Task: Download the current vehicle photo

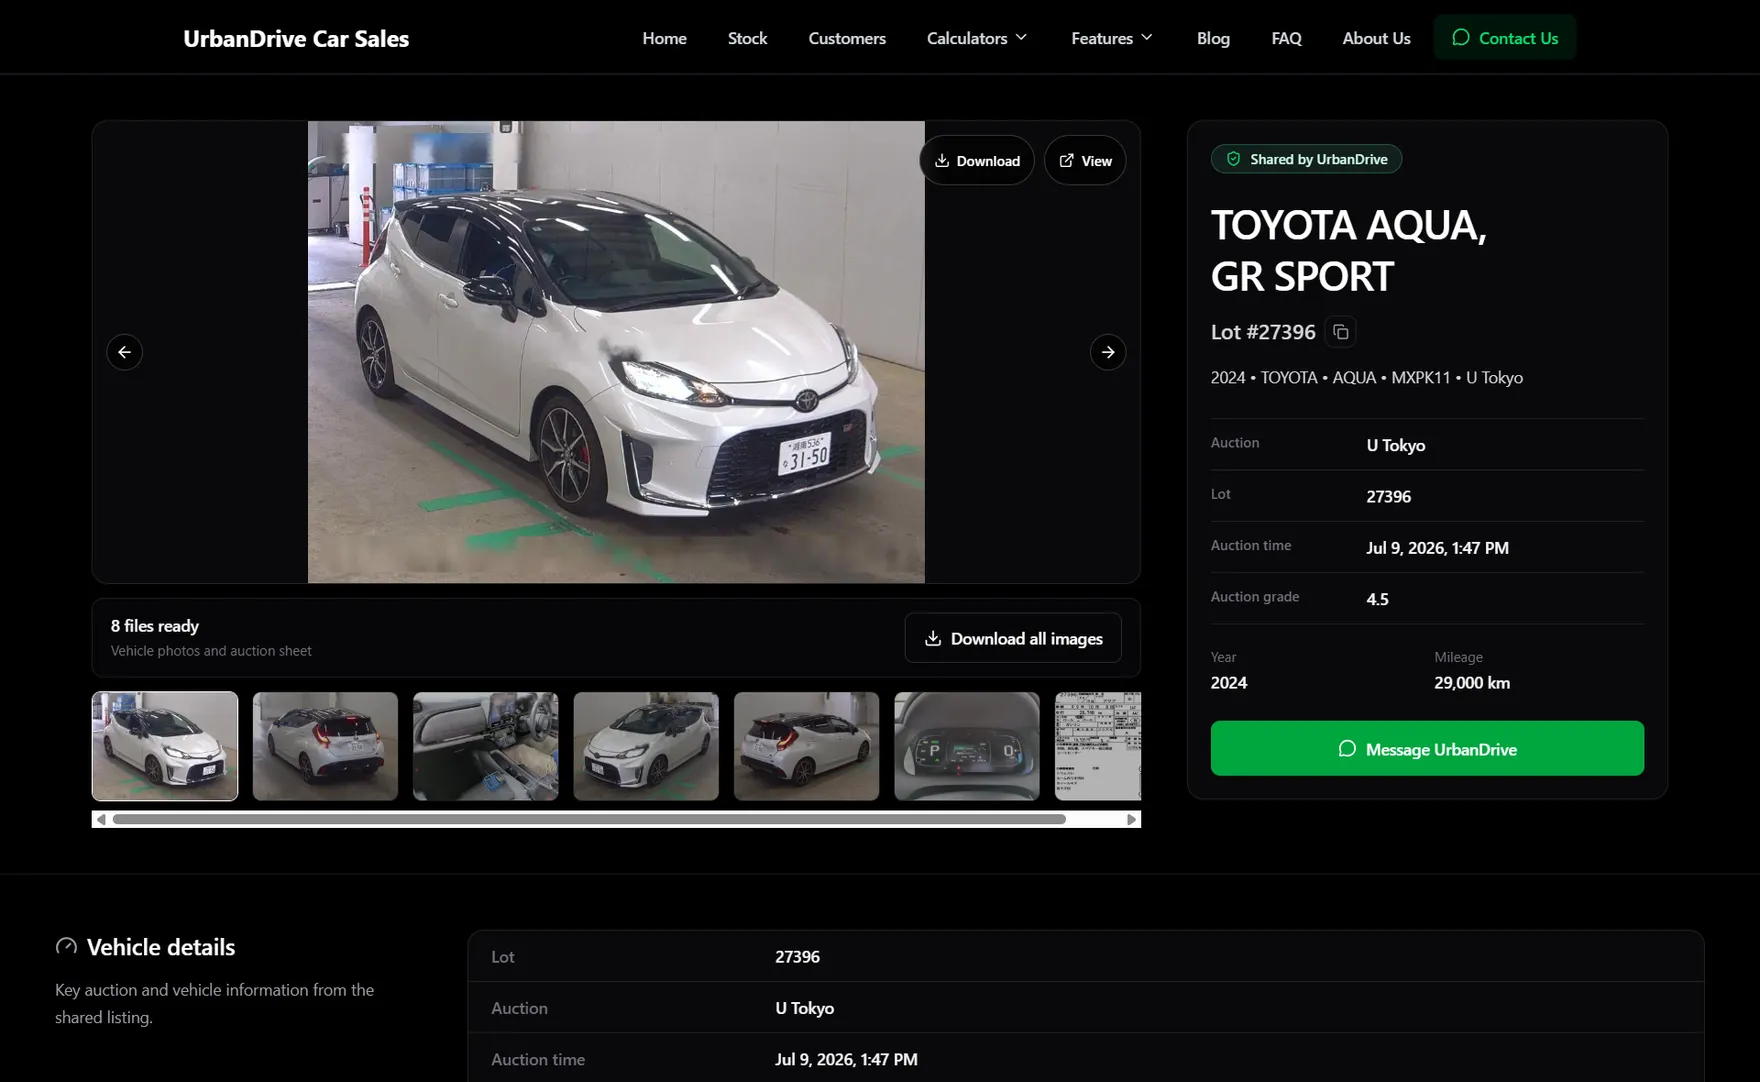Action: 977,160
